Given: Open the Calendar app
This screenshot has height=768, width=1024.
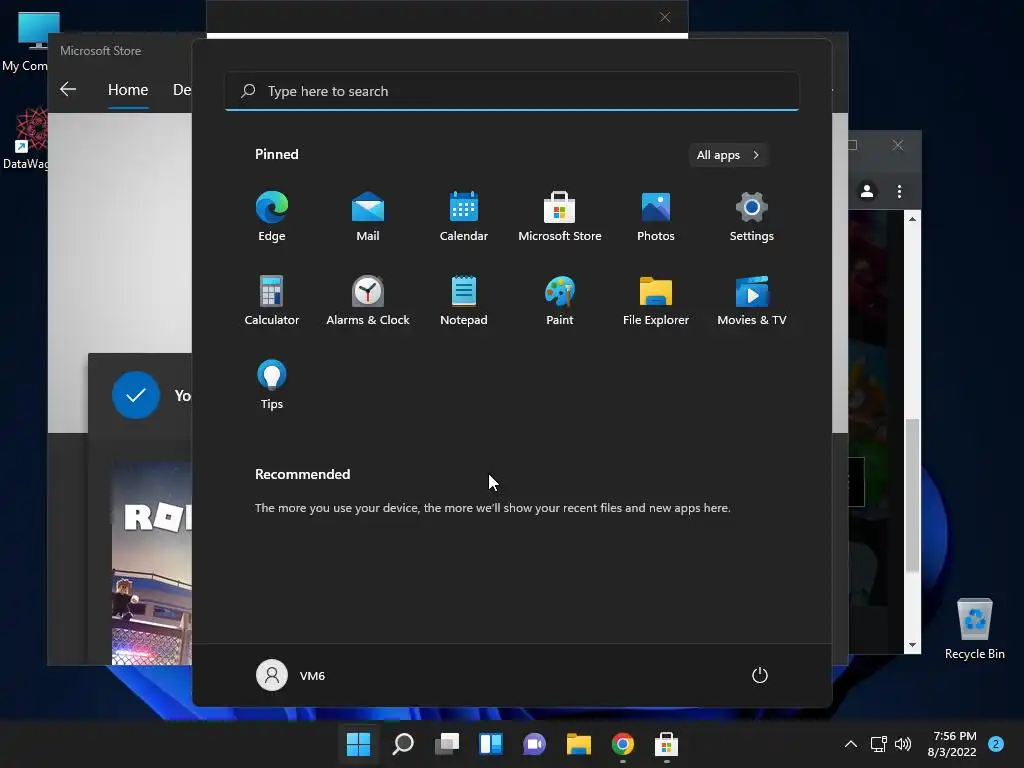Looking at the screenshot, I should (464, 216).
